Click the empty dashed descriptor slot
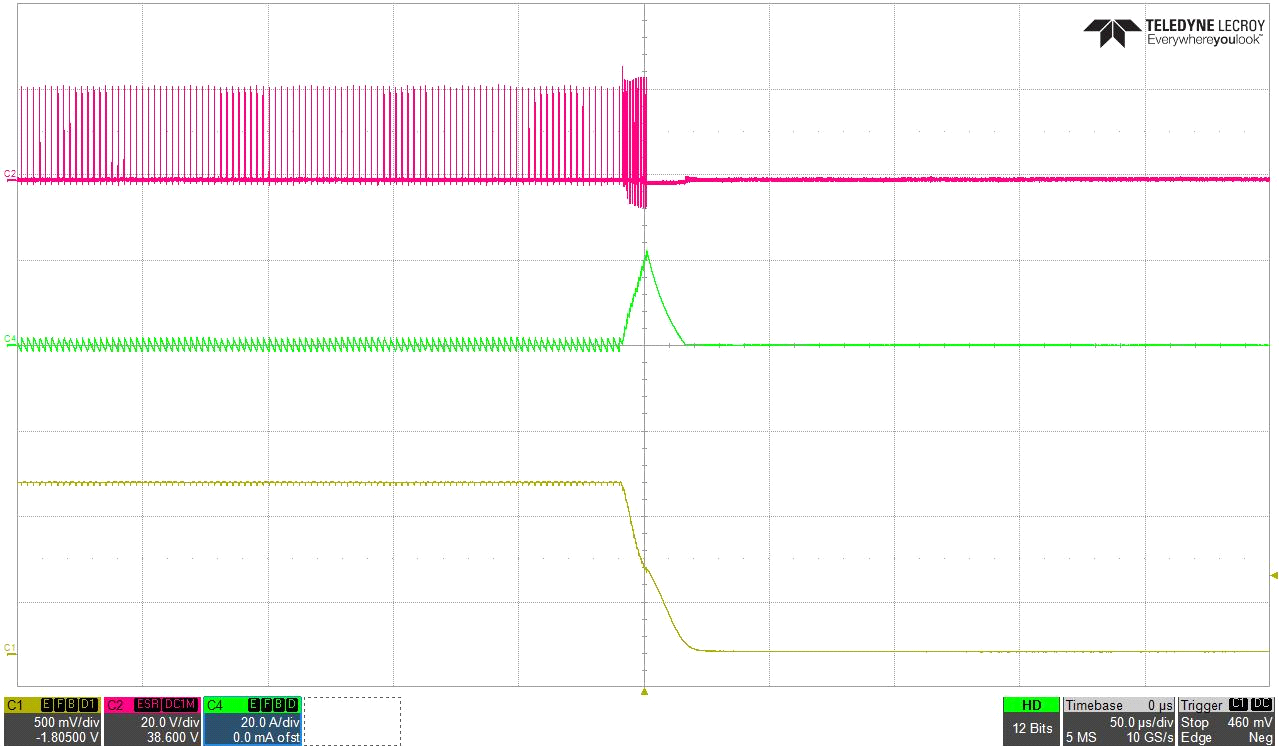Screen dimensions: 1279x746 (x=352, y=721)
